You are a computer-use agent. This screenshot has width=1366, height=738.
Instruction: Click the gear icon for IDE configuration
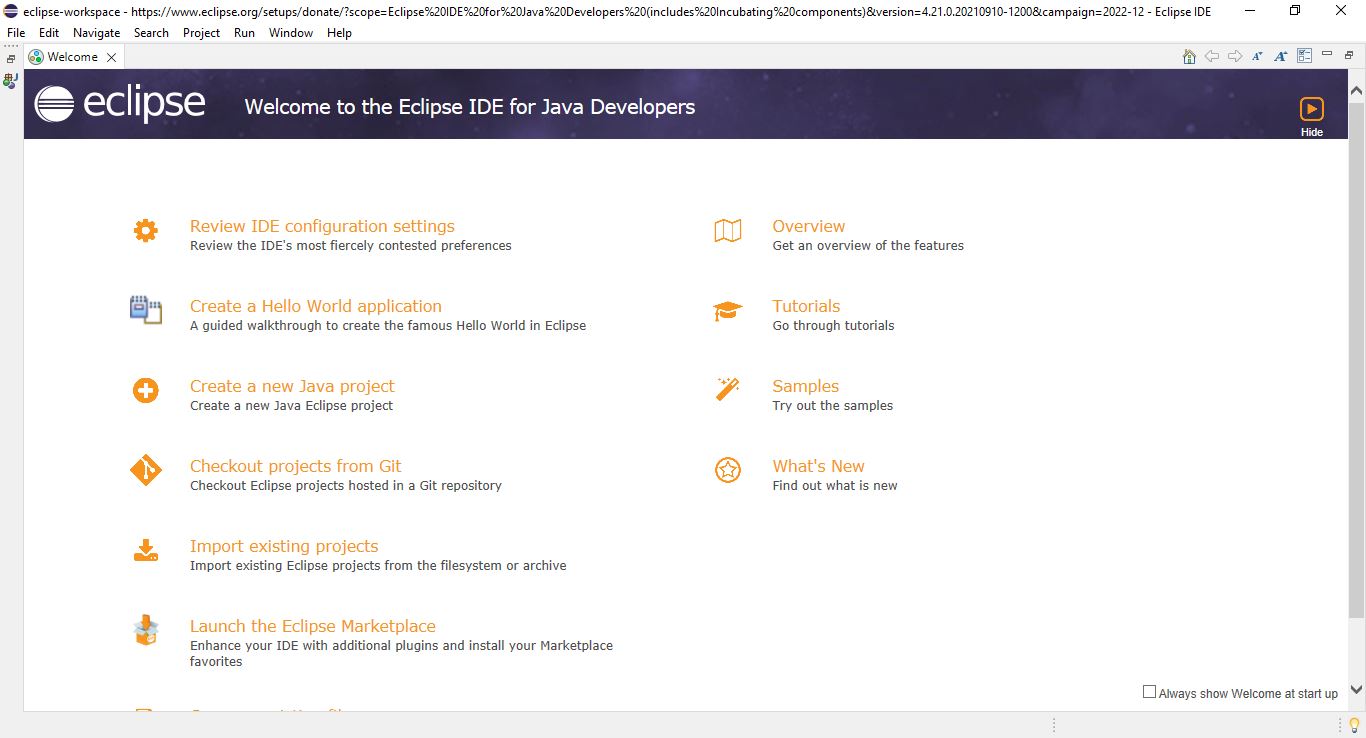pyautogui.click(x=146, y=231)
